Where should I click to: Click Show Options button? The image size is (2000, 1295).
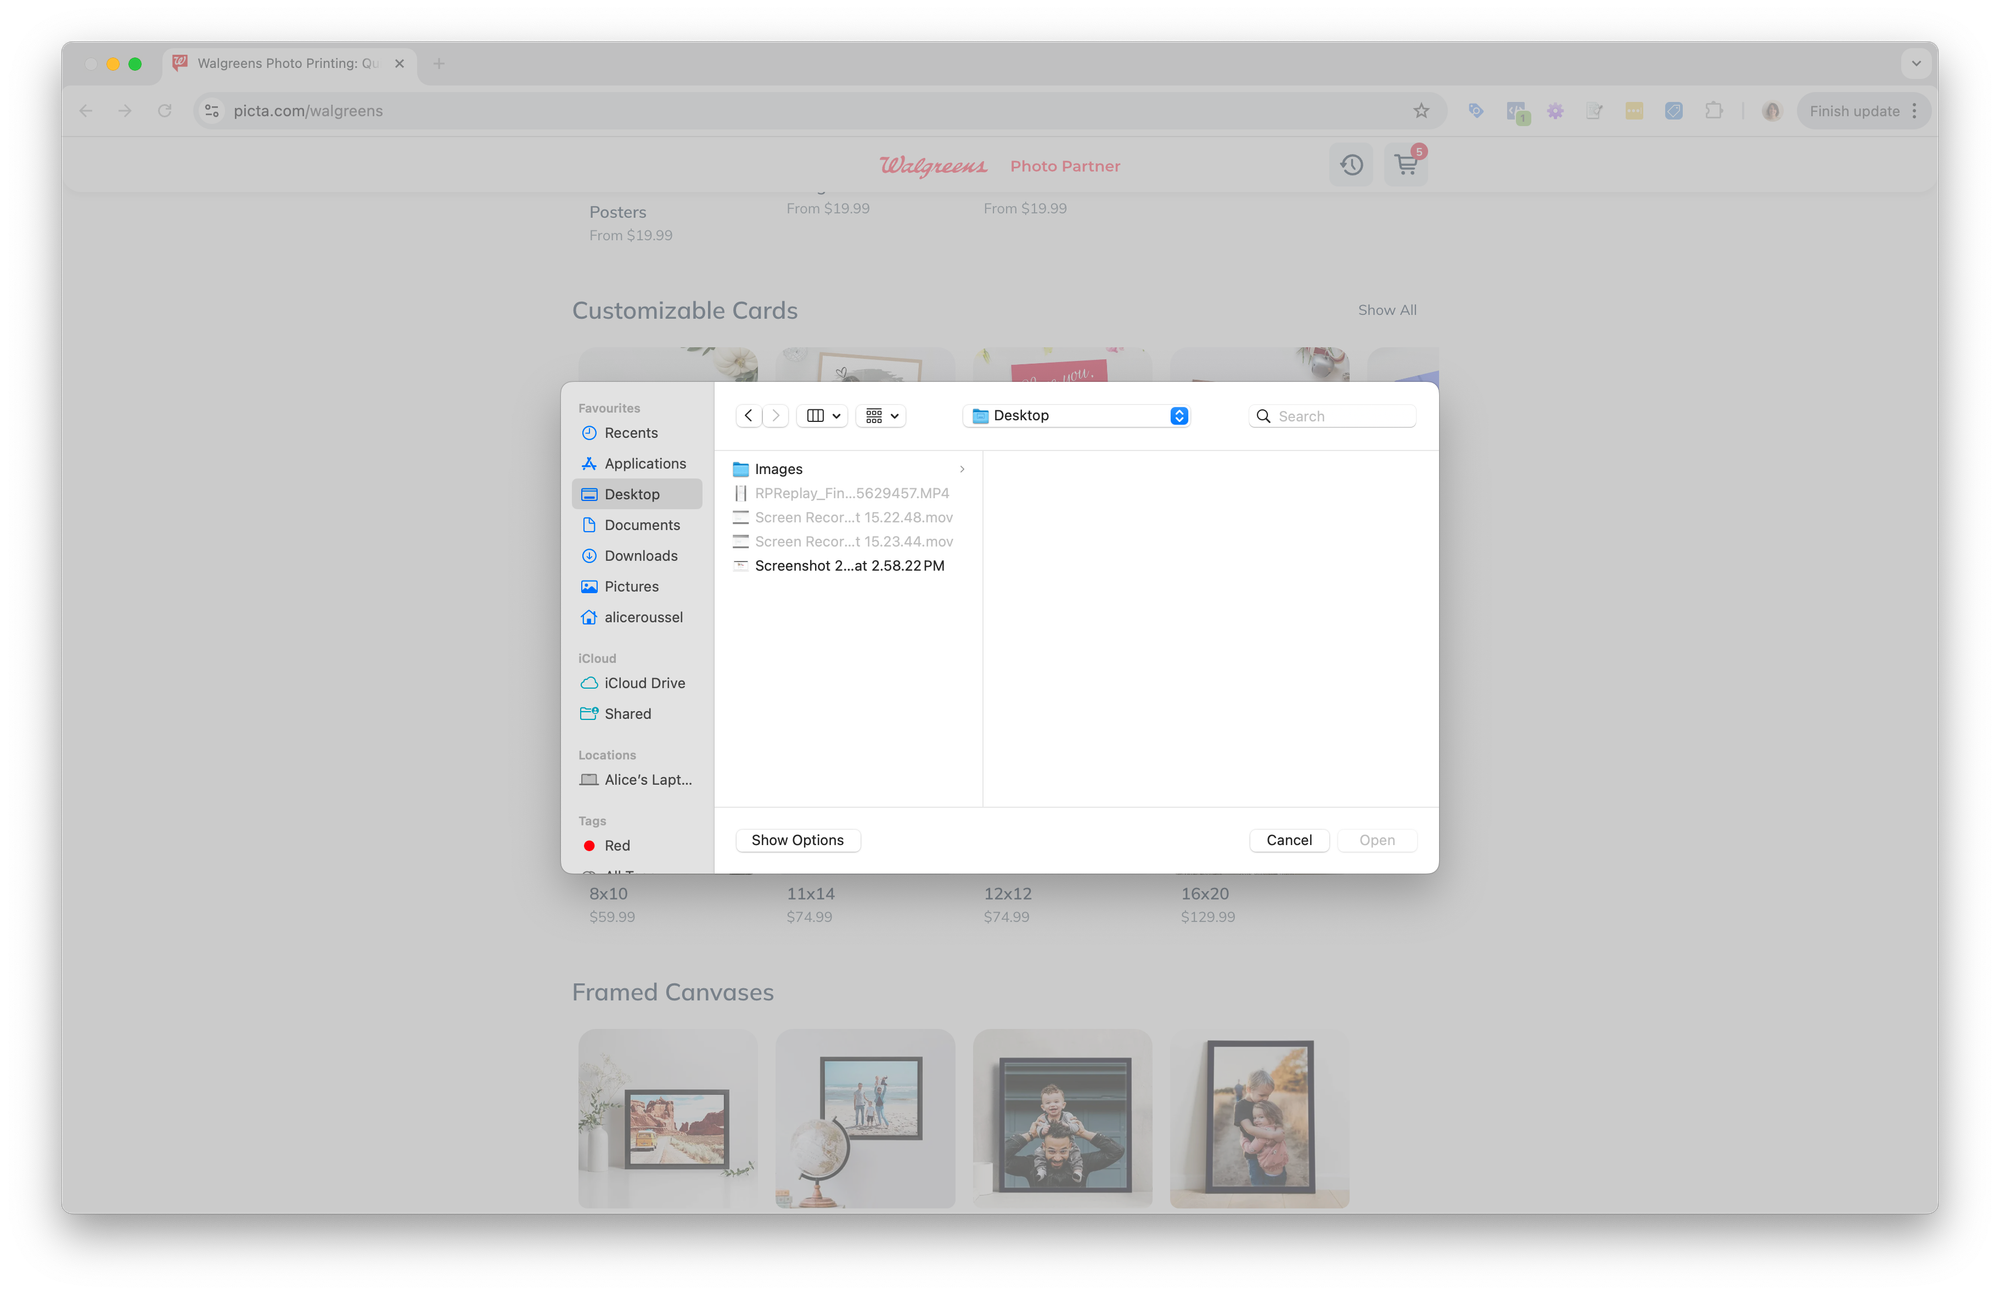pyautogui.click(x=797, y=840)
